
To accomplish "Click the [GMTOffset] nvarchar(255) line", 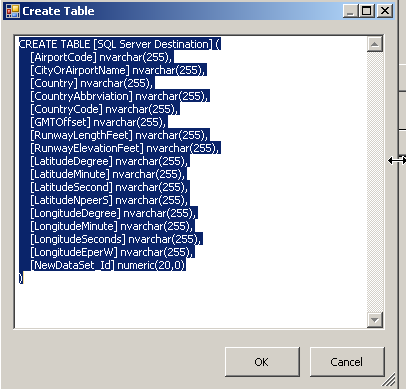I will (x=98, y=122).
